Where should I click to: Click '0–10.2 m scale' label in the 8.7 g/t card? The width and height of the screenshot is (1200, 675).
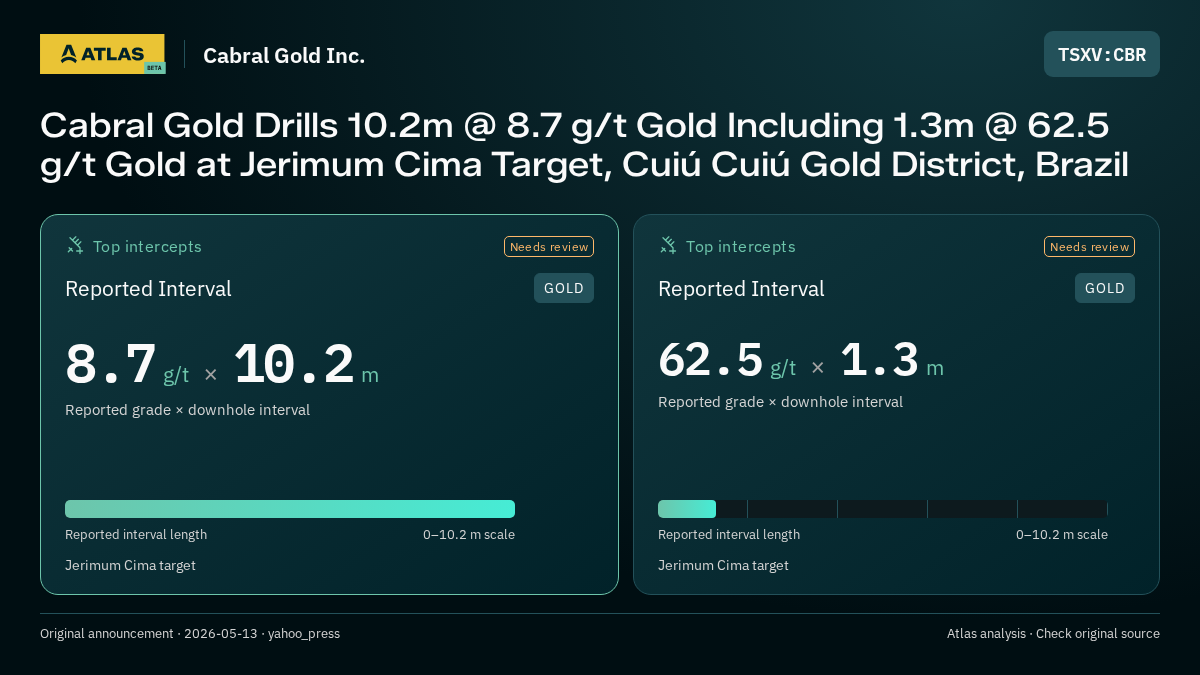469,535
